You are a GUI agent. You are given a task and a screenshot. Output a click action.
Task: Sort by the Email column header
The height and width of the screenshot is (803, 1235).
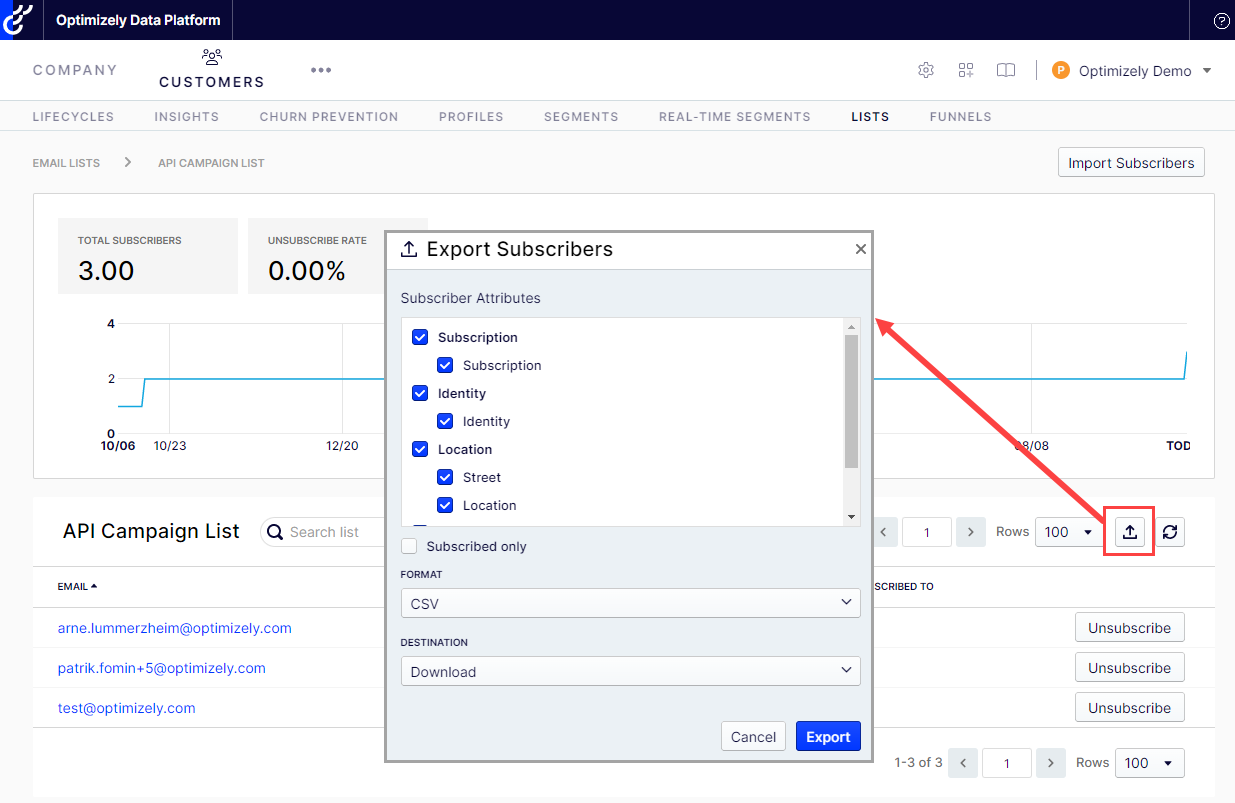pyautogui.click(x=78, y=586)
